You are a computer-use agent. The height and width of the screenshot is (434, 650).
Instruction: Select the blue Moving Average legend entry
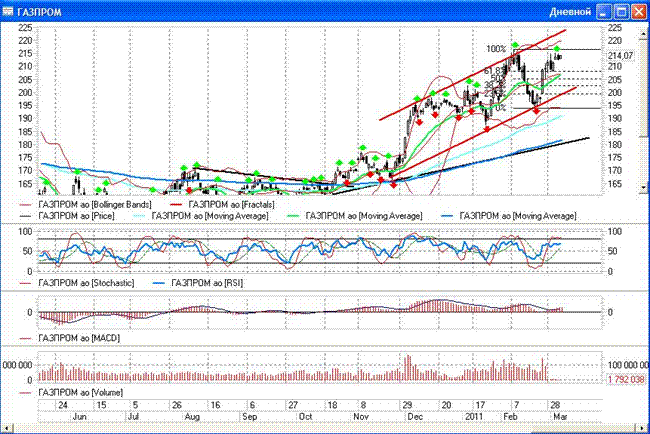509,216
